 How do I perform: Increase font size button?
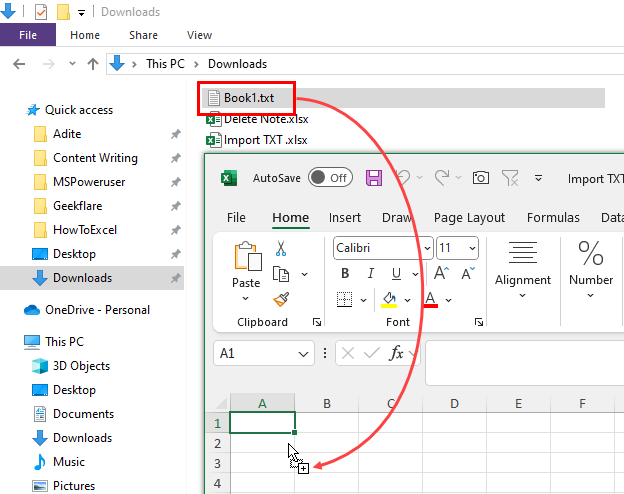coord(441,273)
